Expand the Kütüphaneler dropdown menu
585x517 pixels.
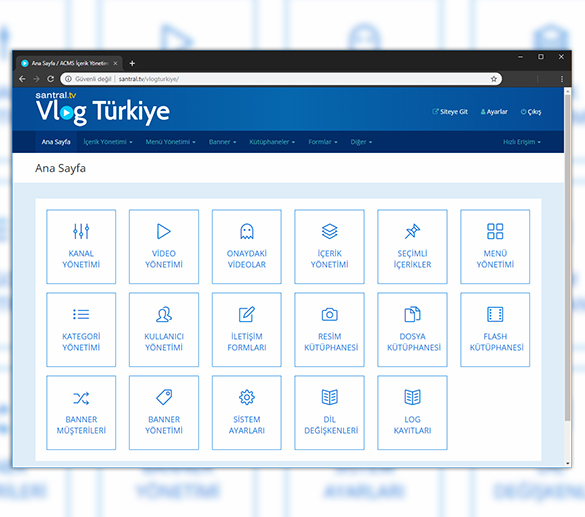click(272, 142)
